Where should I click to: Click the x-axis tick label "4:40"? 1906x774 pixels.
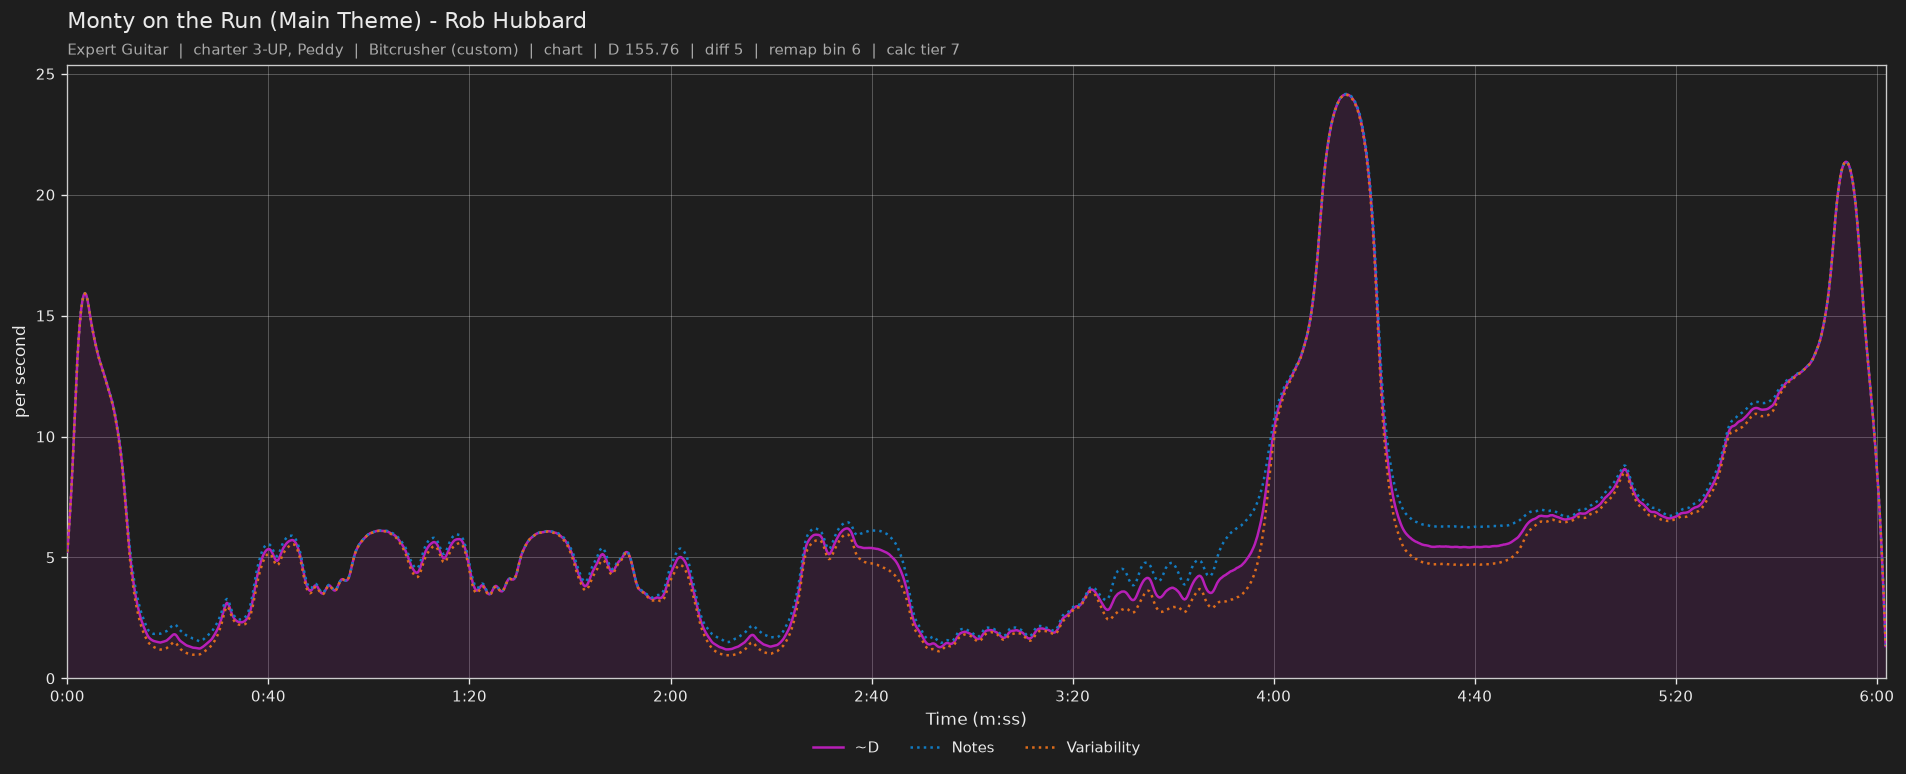pos(1475,697)
